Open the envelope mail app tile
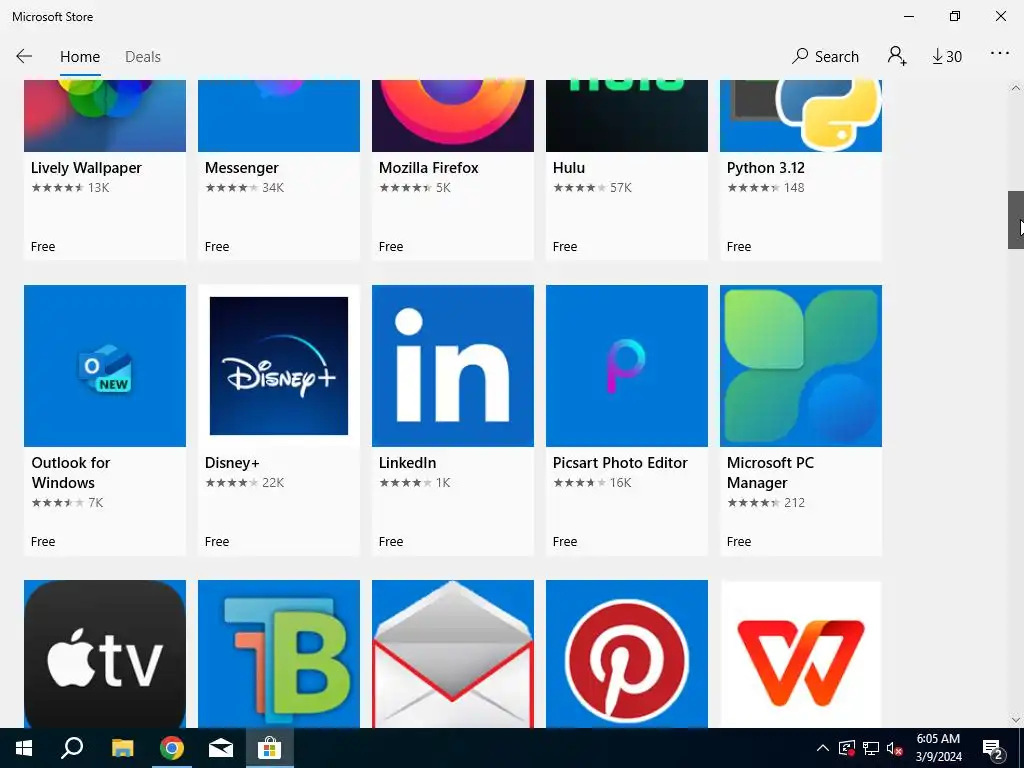This screenshot has width=1024, height=768. (x=453, y=654)
